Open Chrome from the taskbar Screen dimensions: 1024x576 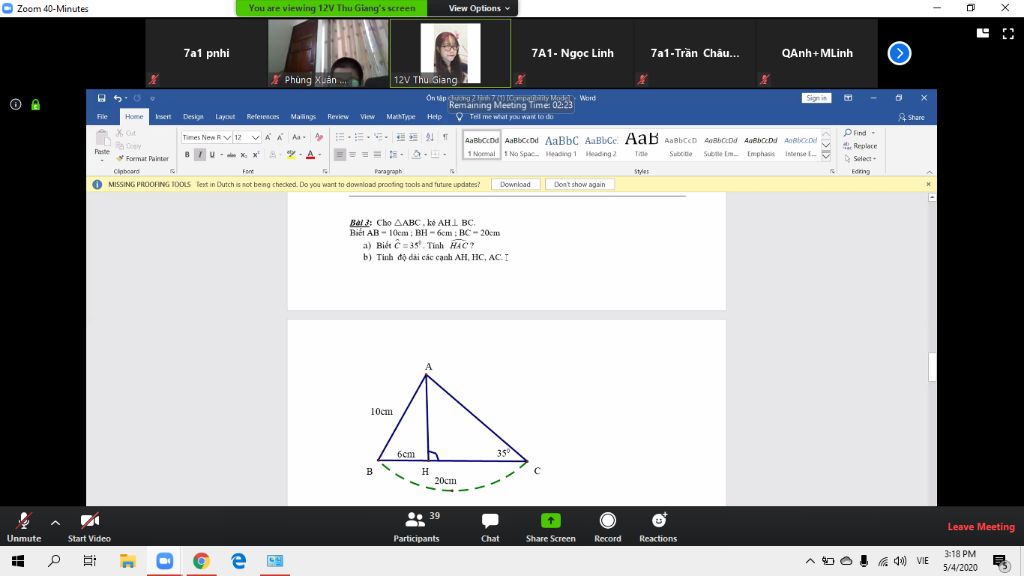201,561
